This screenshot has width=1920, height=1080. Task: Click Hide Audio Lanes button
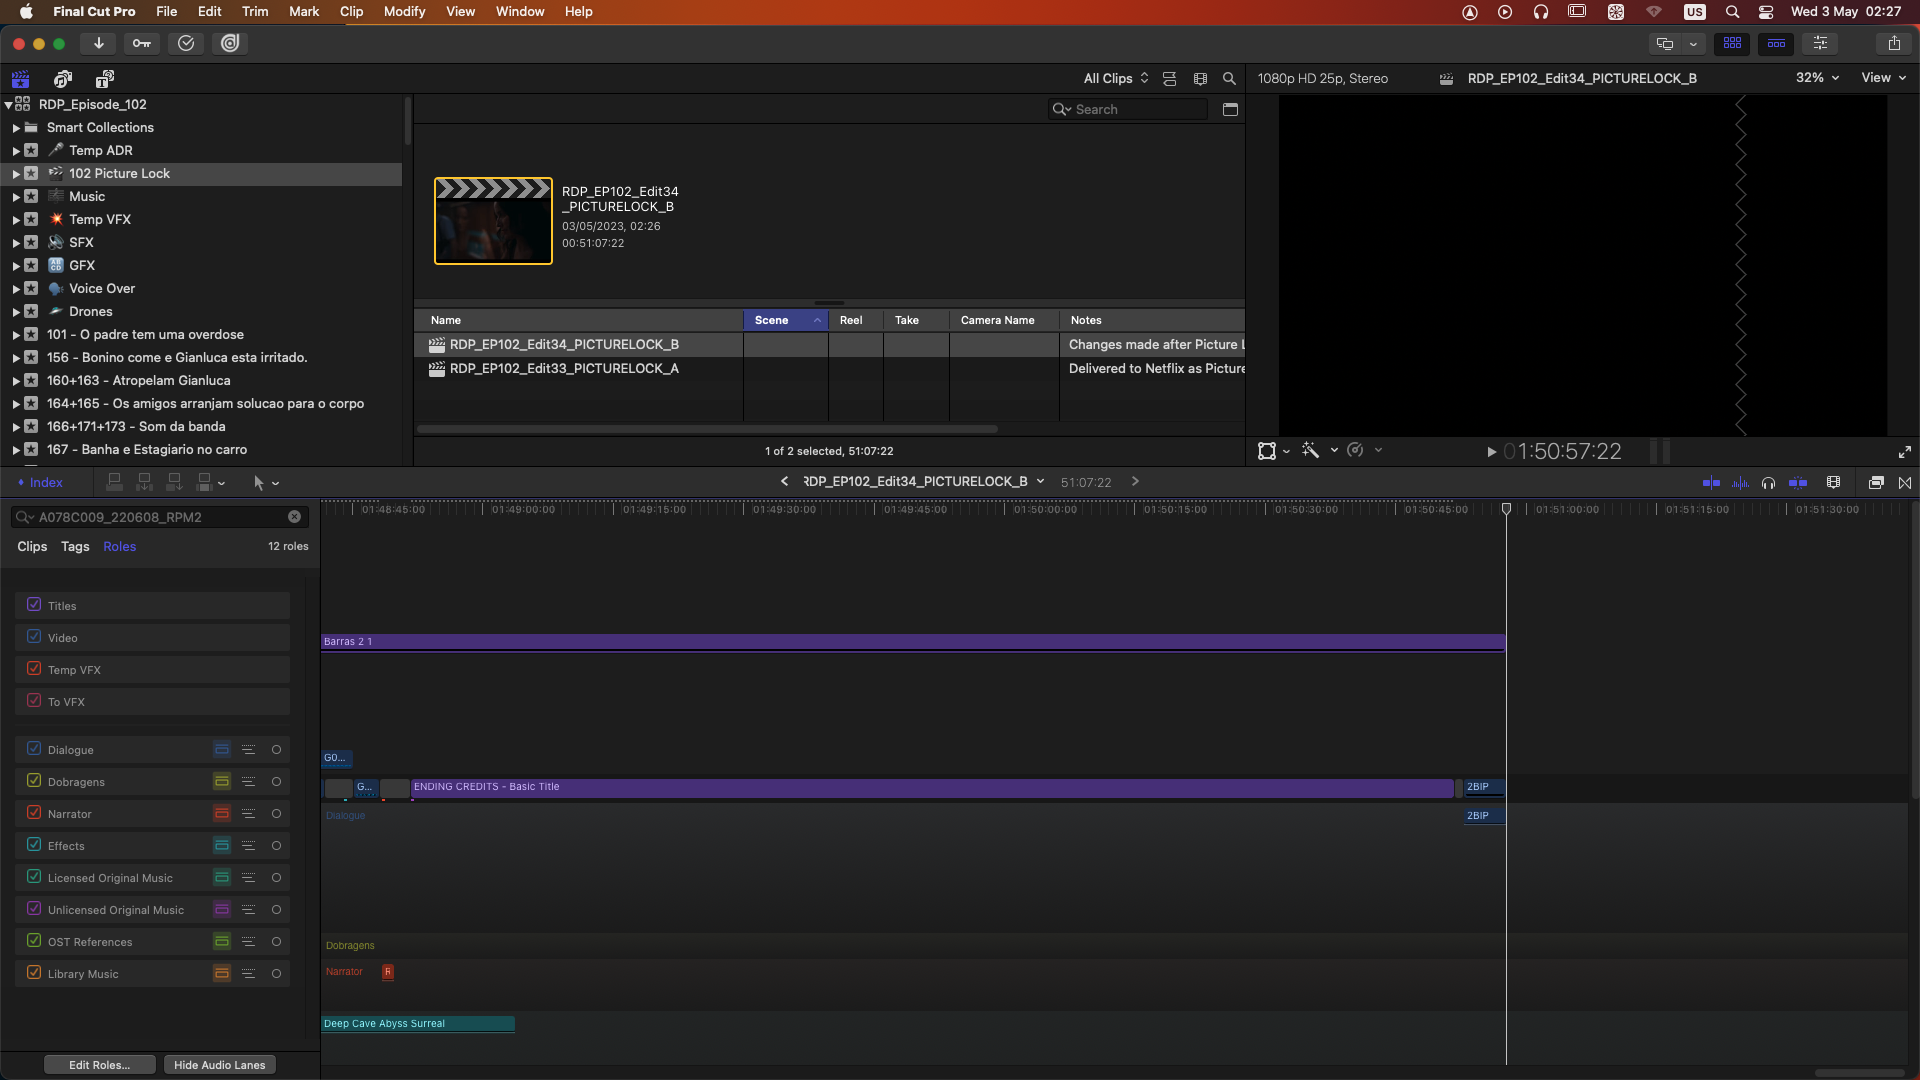pos(219,1065)
